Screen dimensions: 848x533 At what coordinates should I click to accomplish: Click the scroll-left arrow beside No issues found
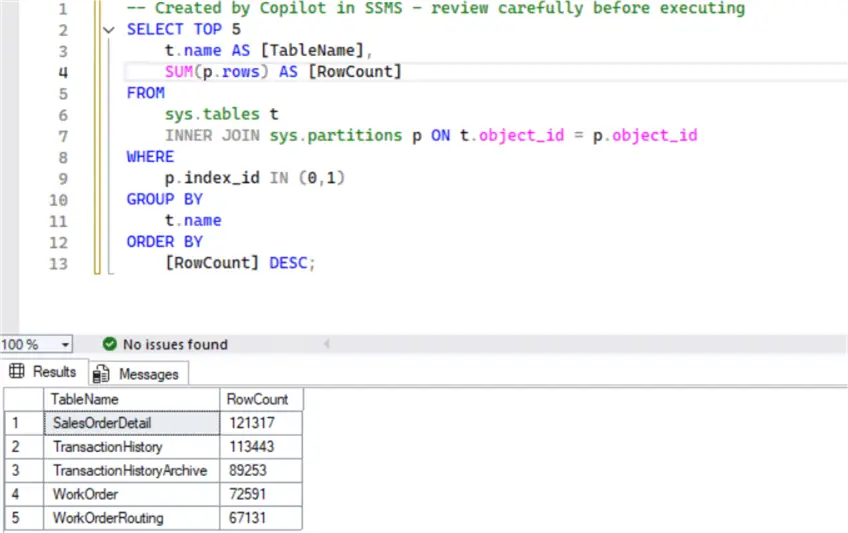coord(327,344)
